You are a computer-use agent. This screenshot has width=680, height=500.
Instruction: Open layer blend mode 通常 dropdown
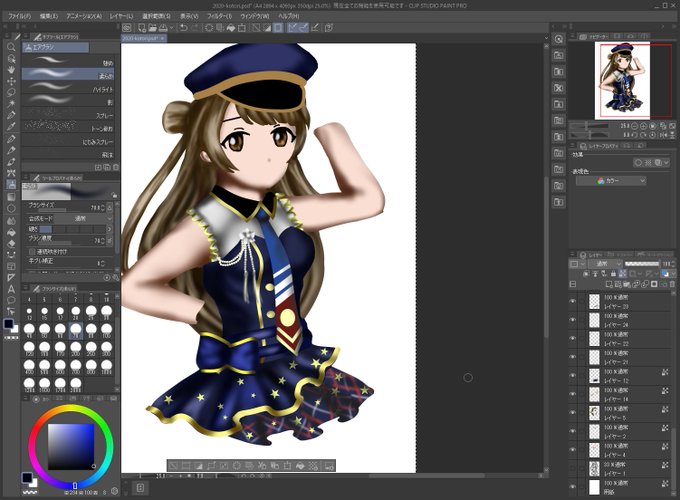click(x=605, y=264)
